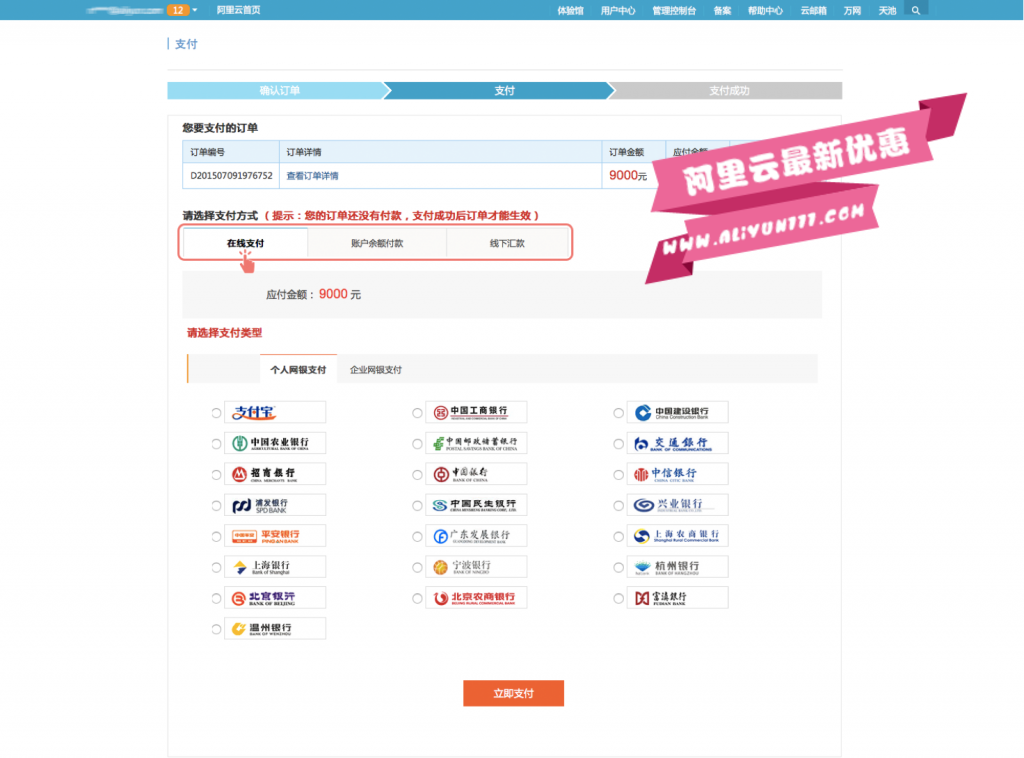
Task: Click the orange 立即支付 button
Action: 513,693
